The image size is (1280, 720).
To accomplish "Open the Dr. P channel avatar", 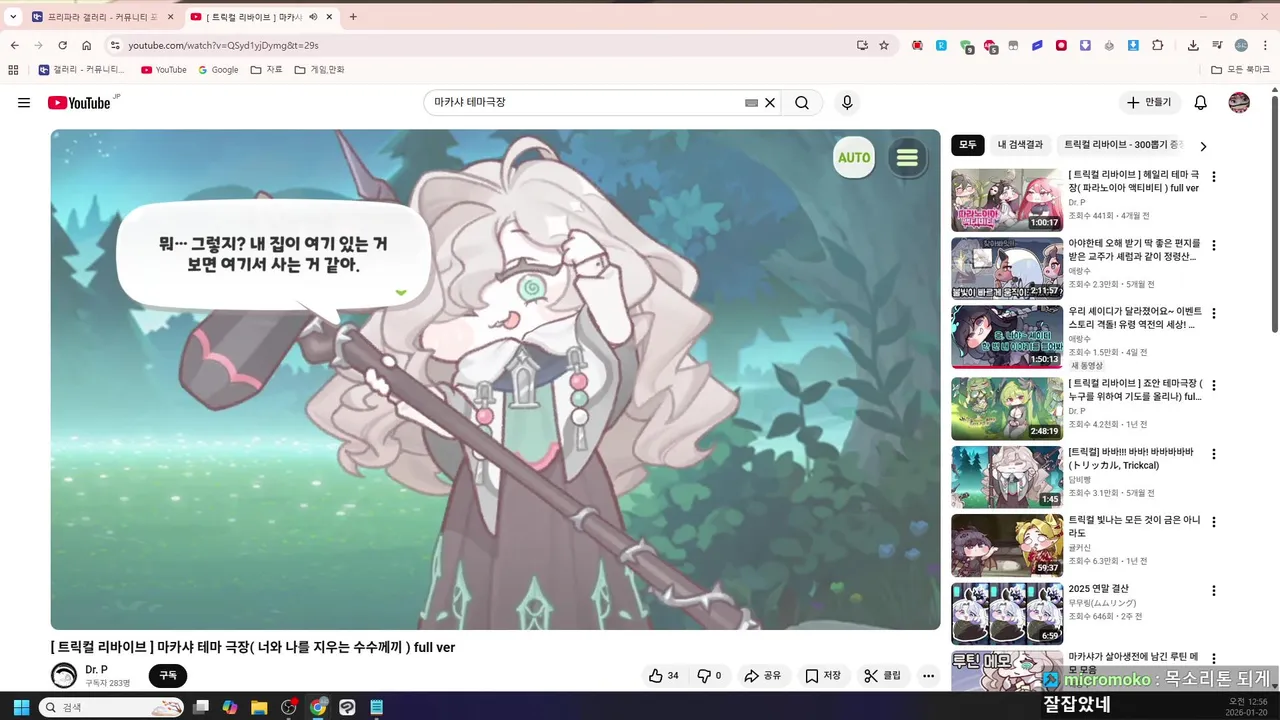I will 64,676.
